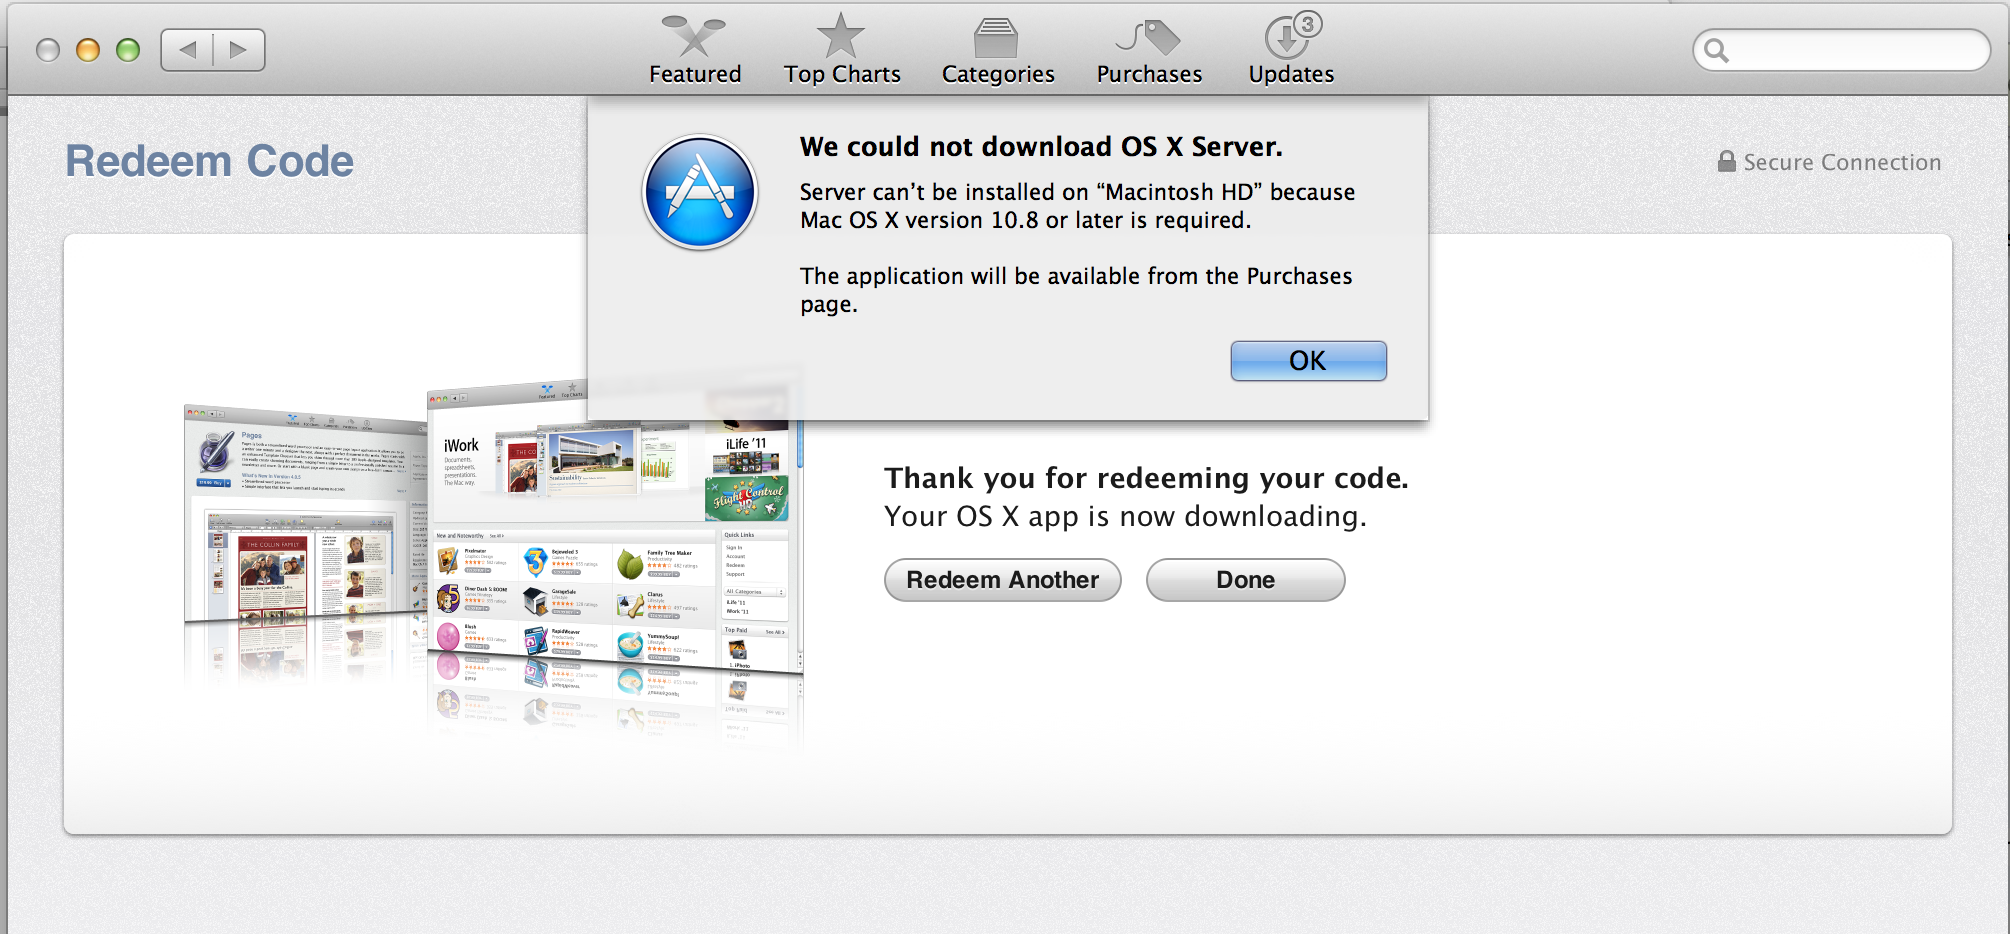2010x934 pixels.
Task: Click the Secure Connection text
Action: 1842,162
